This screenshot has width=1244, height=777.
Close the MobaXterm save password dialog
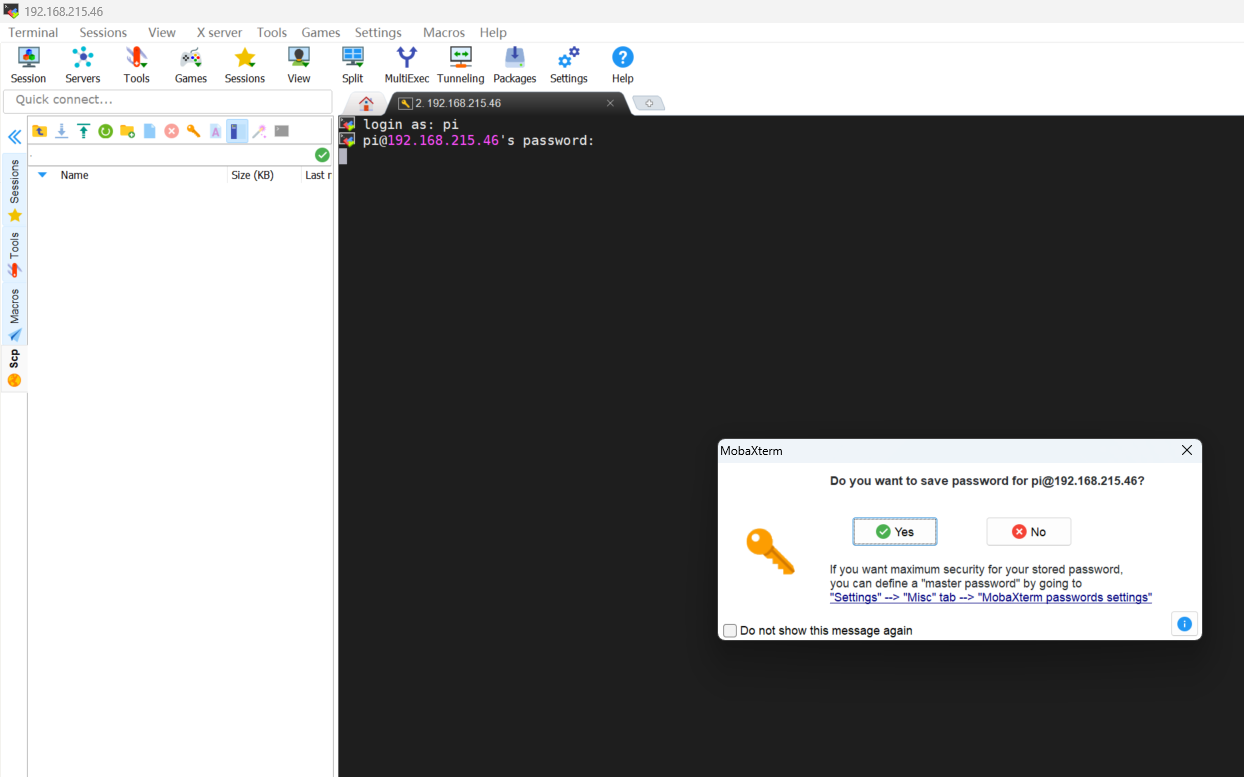[1187, 450]
